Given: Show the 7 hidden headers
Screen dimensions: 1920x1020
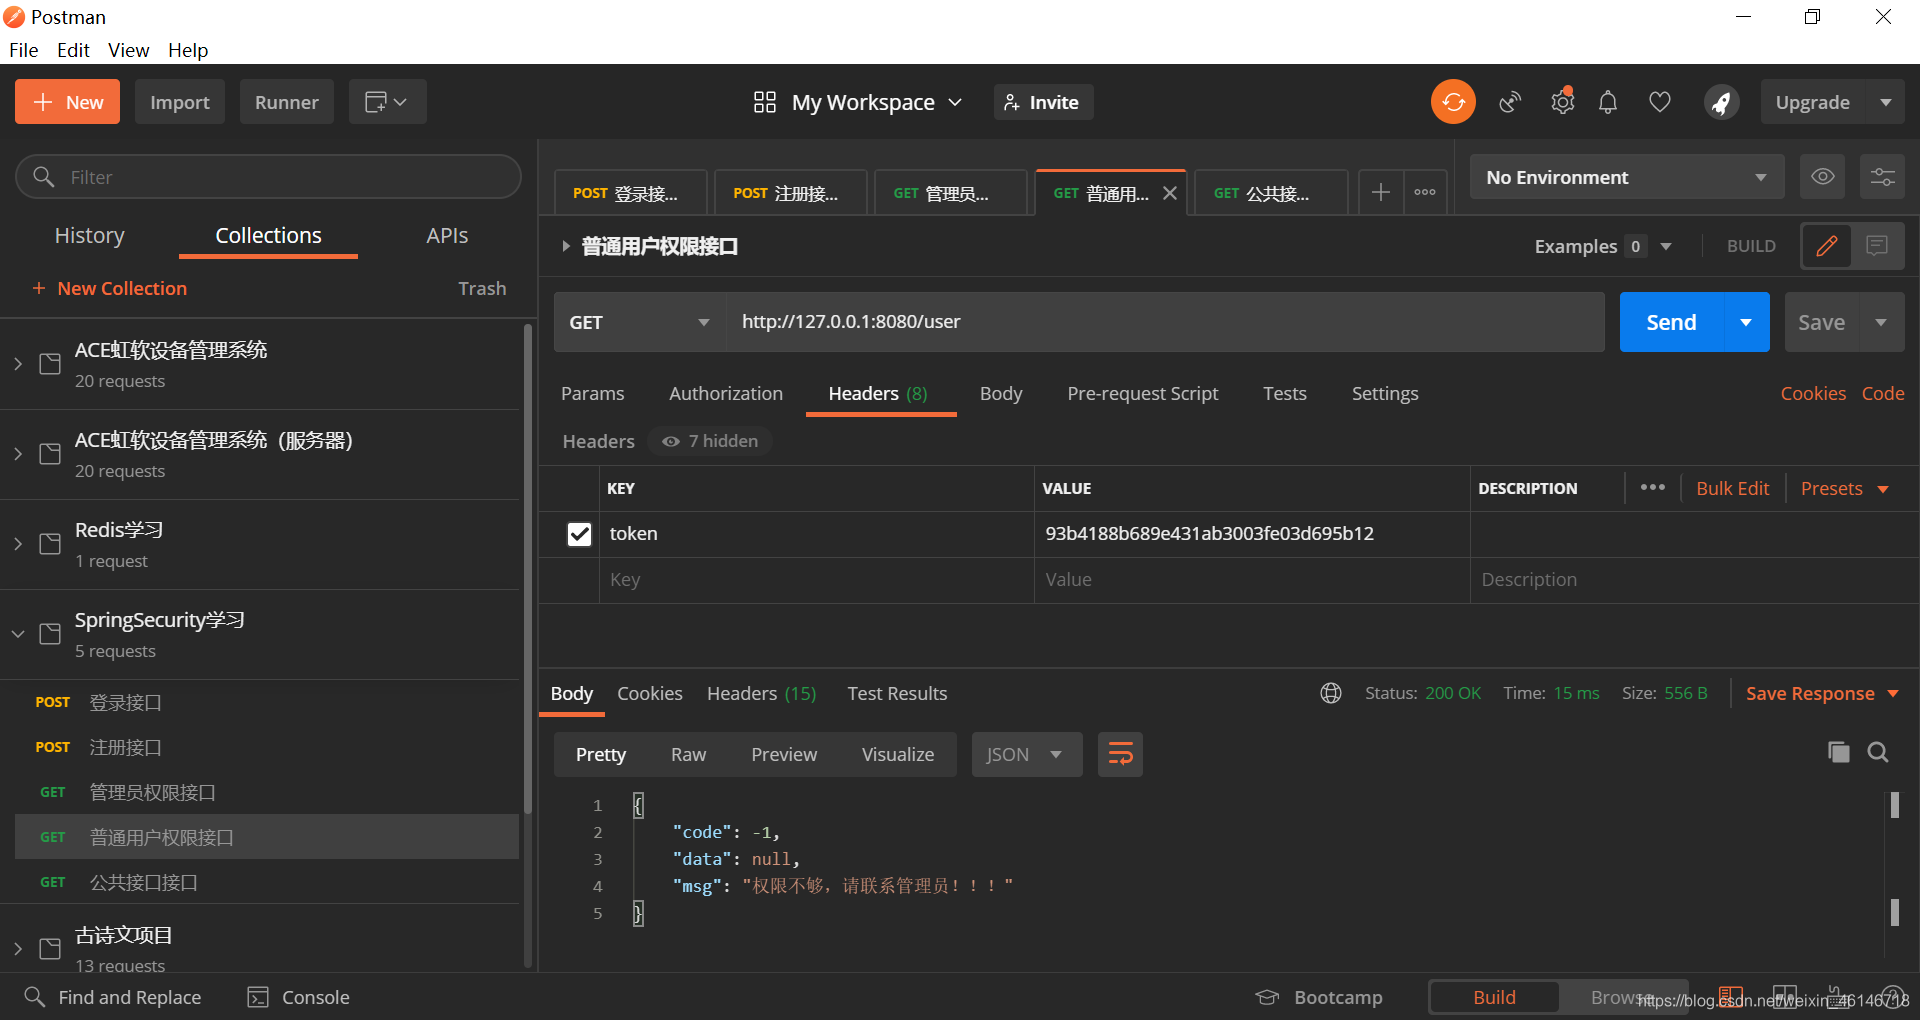Looking at the screenshot, I should pos(710,441).
